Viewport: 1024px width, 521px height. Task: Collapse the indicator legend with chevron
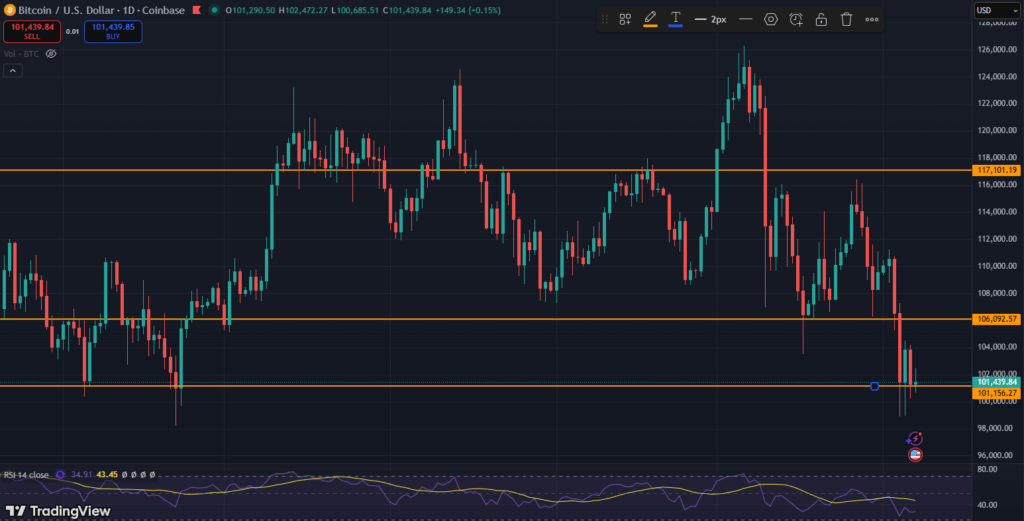coord(13,71)
